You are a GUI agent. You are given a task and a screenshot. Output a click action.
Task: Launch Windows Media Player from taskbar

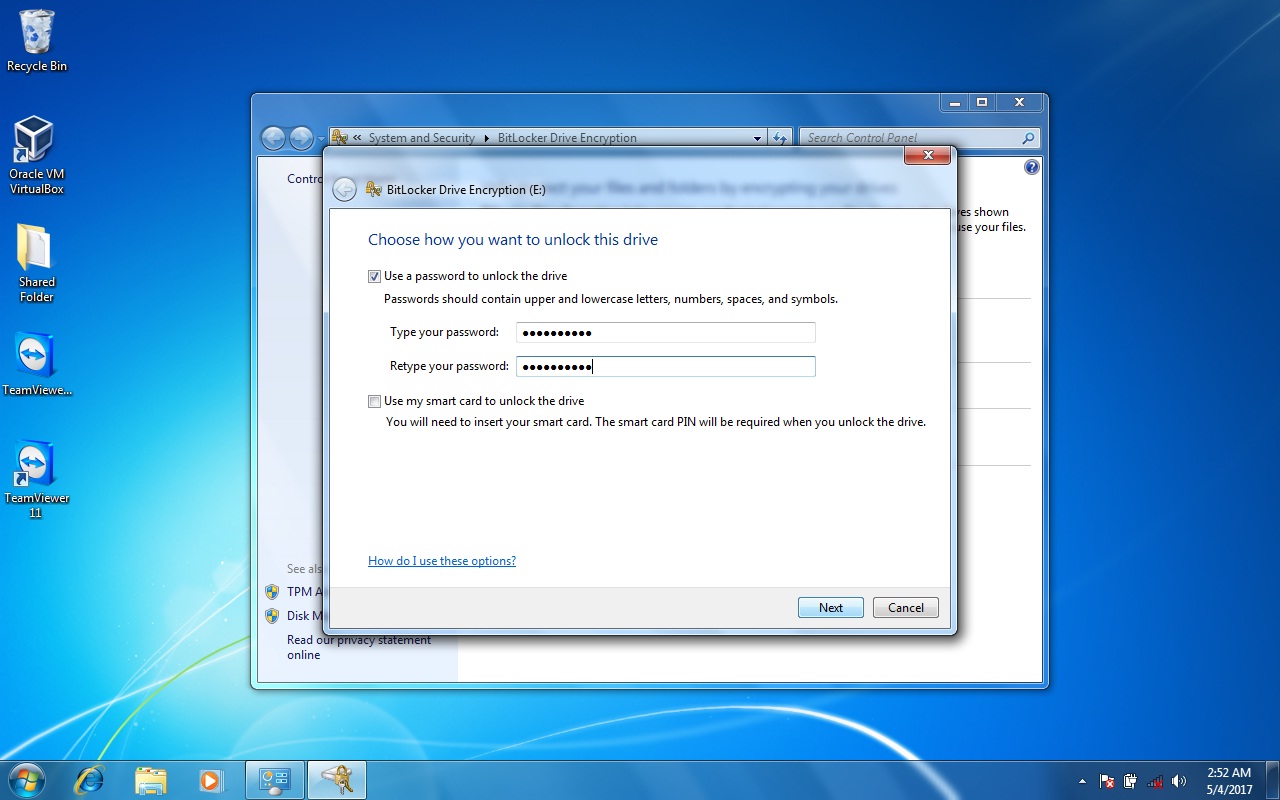pos(211,780)
